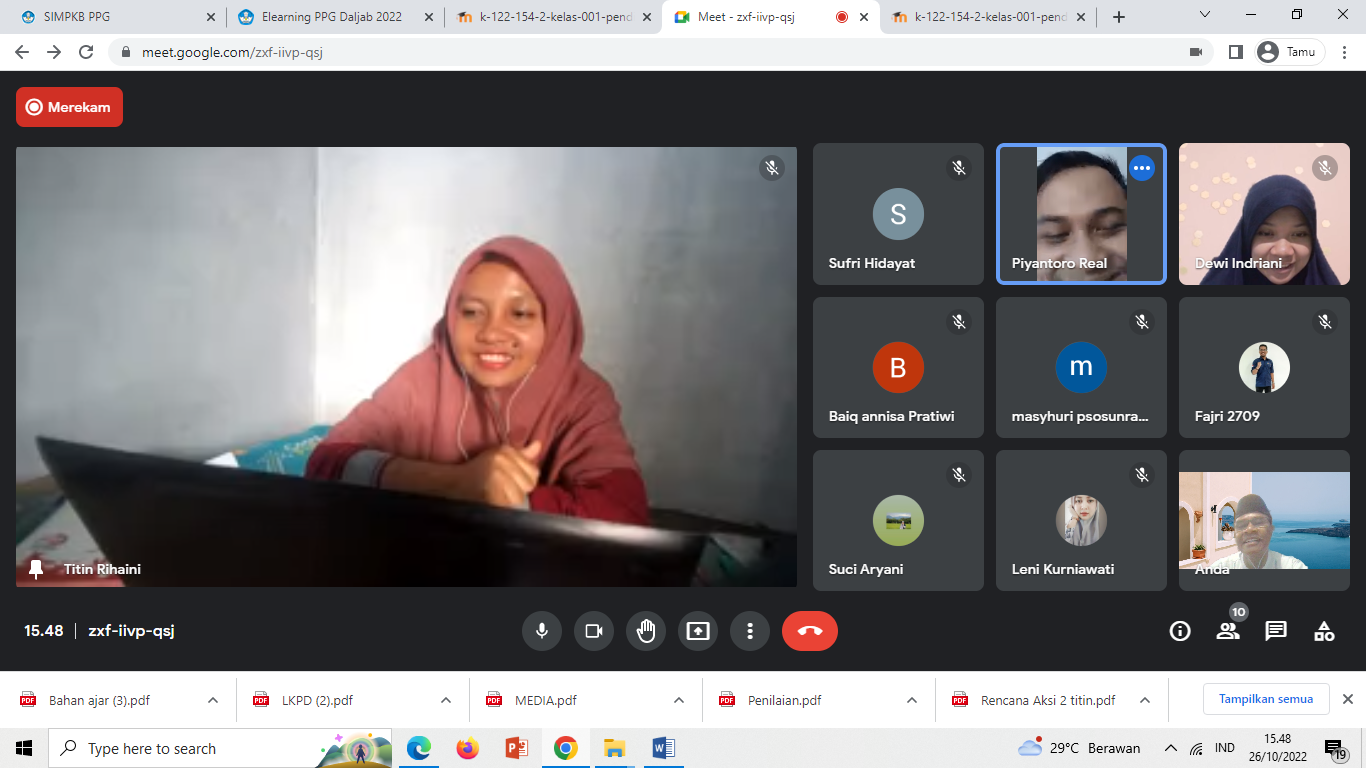Click muted mic icon on Titin's video
1366x768 pixels.
point(771,168)
